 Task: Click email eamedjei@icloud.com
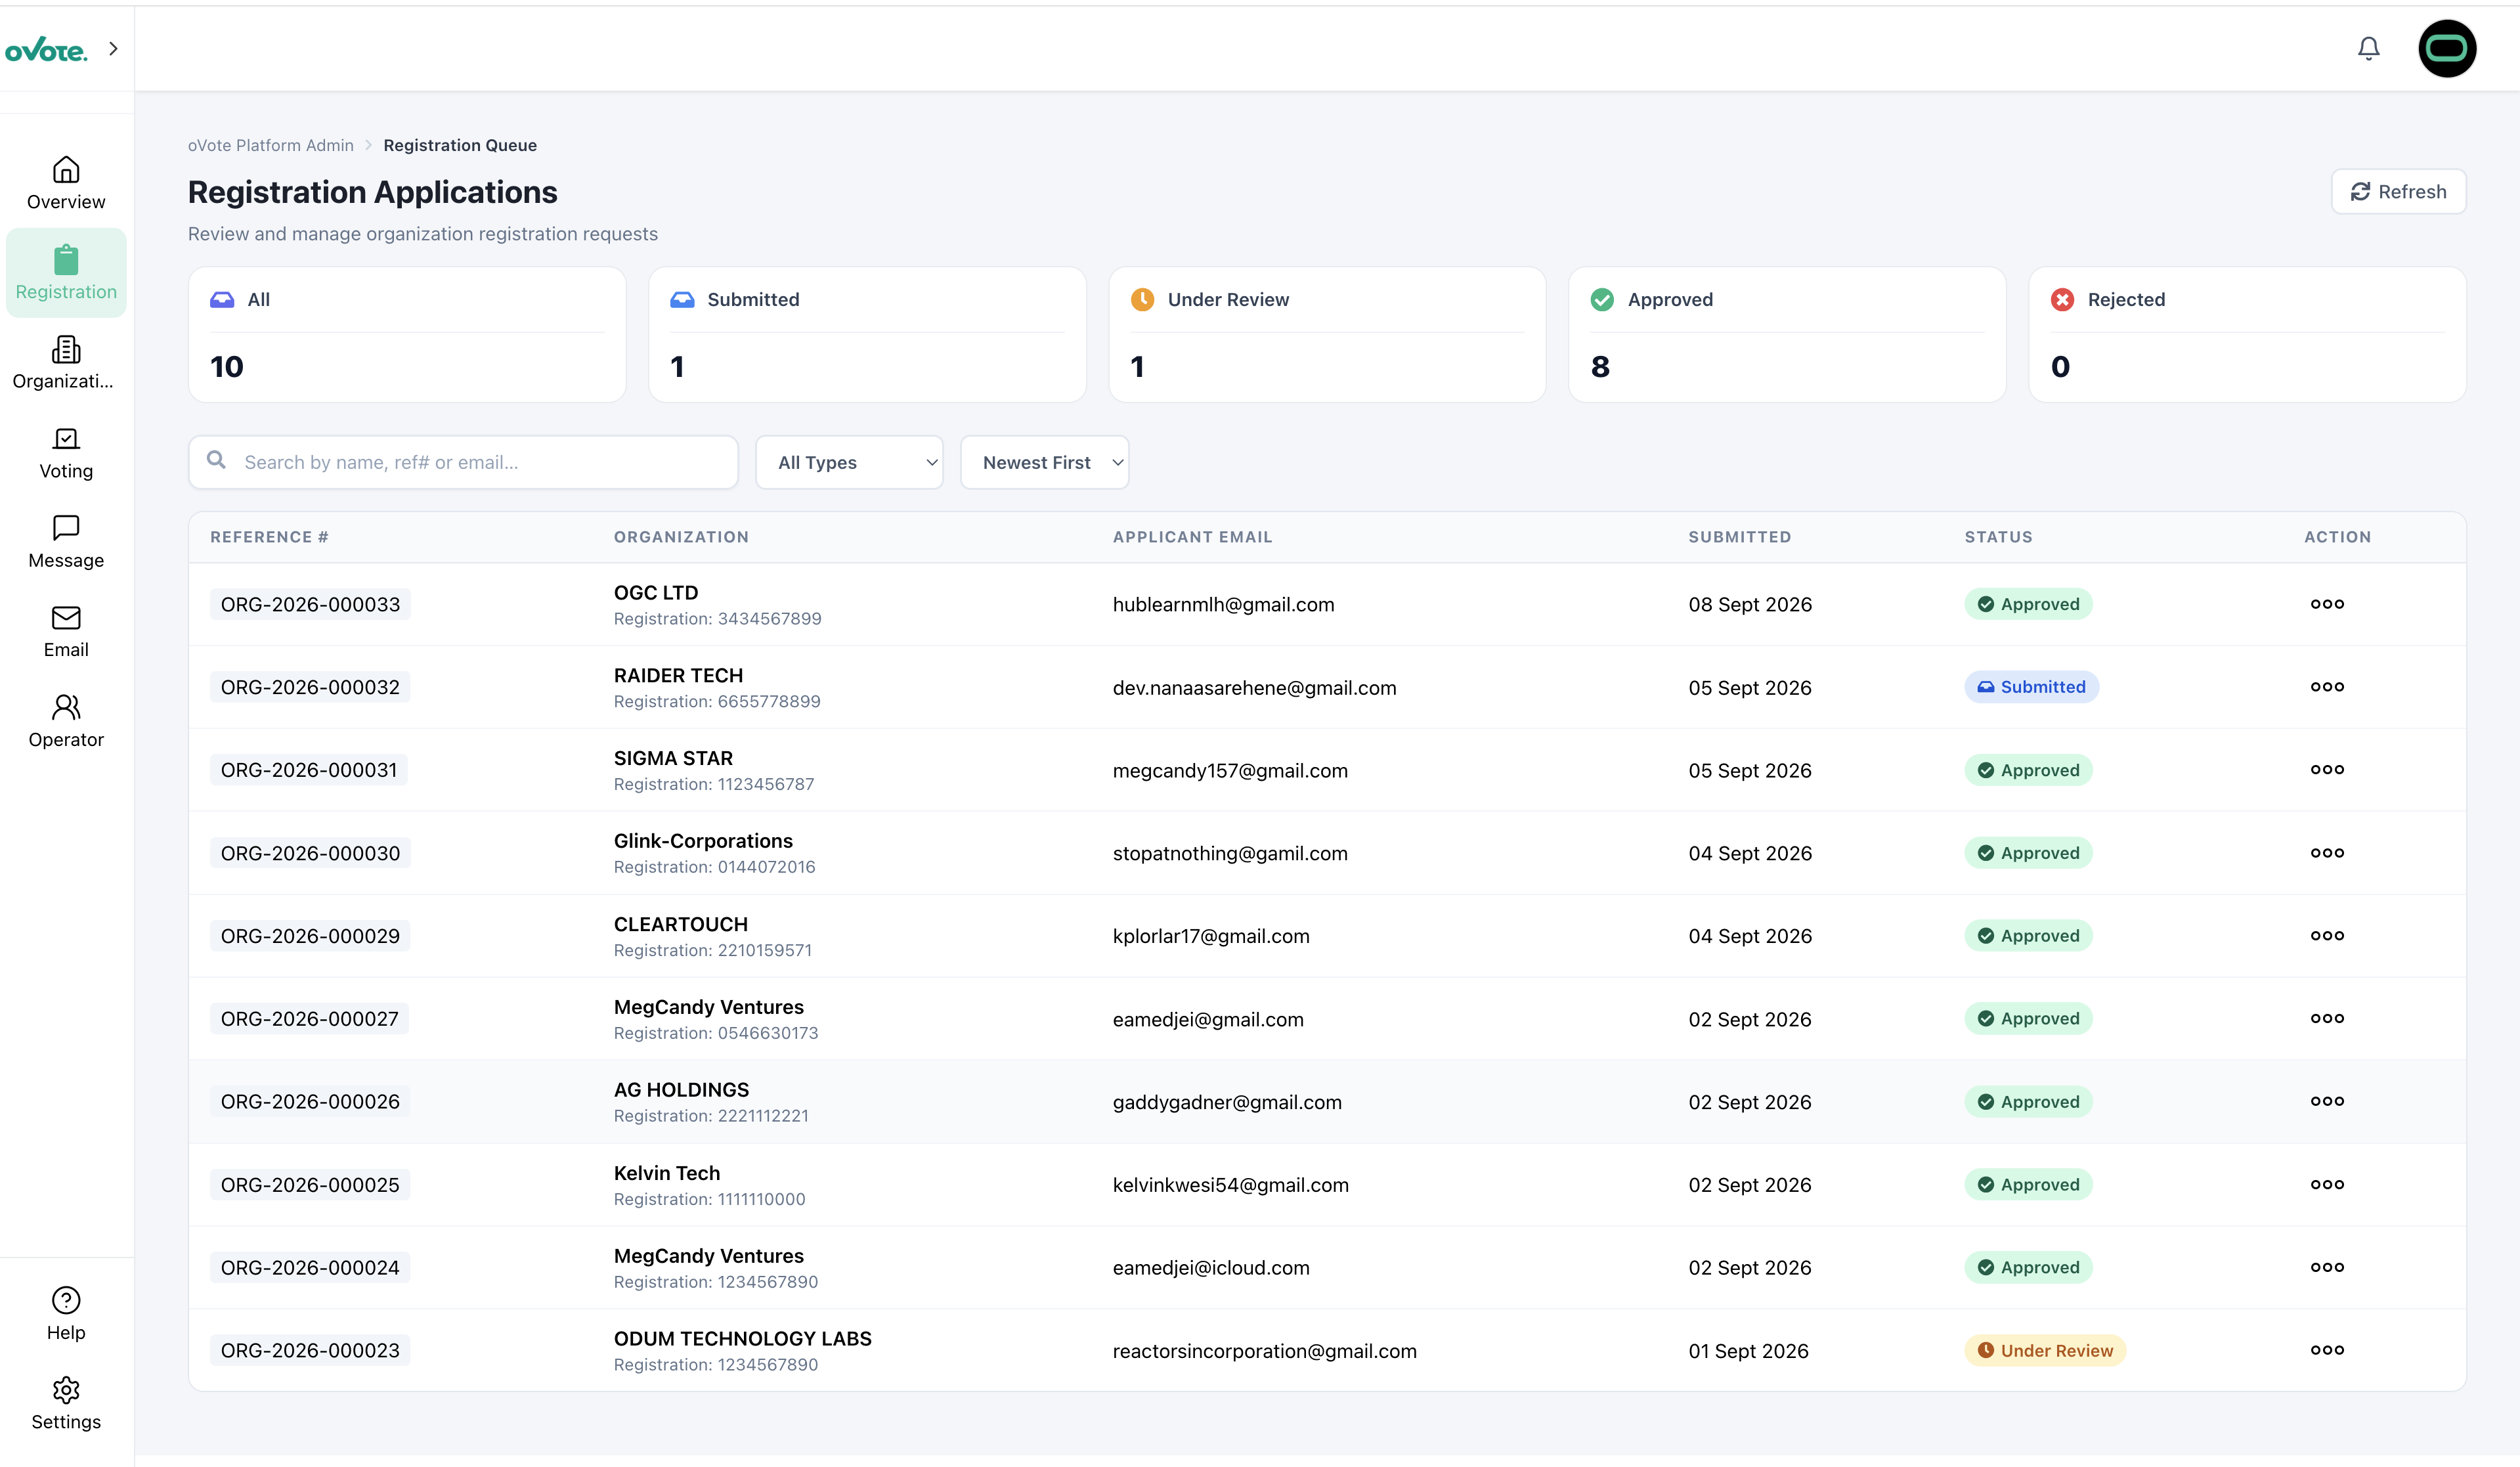[1211, 1267]
